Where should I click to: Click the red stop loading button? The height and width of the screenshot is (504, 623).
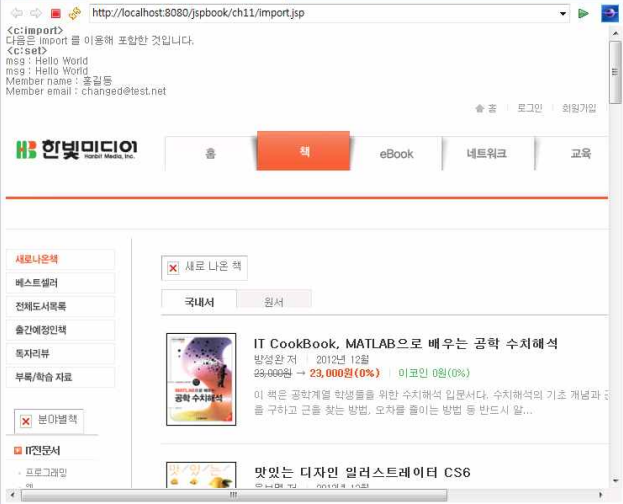tap(56, 14)
